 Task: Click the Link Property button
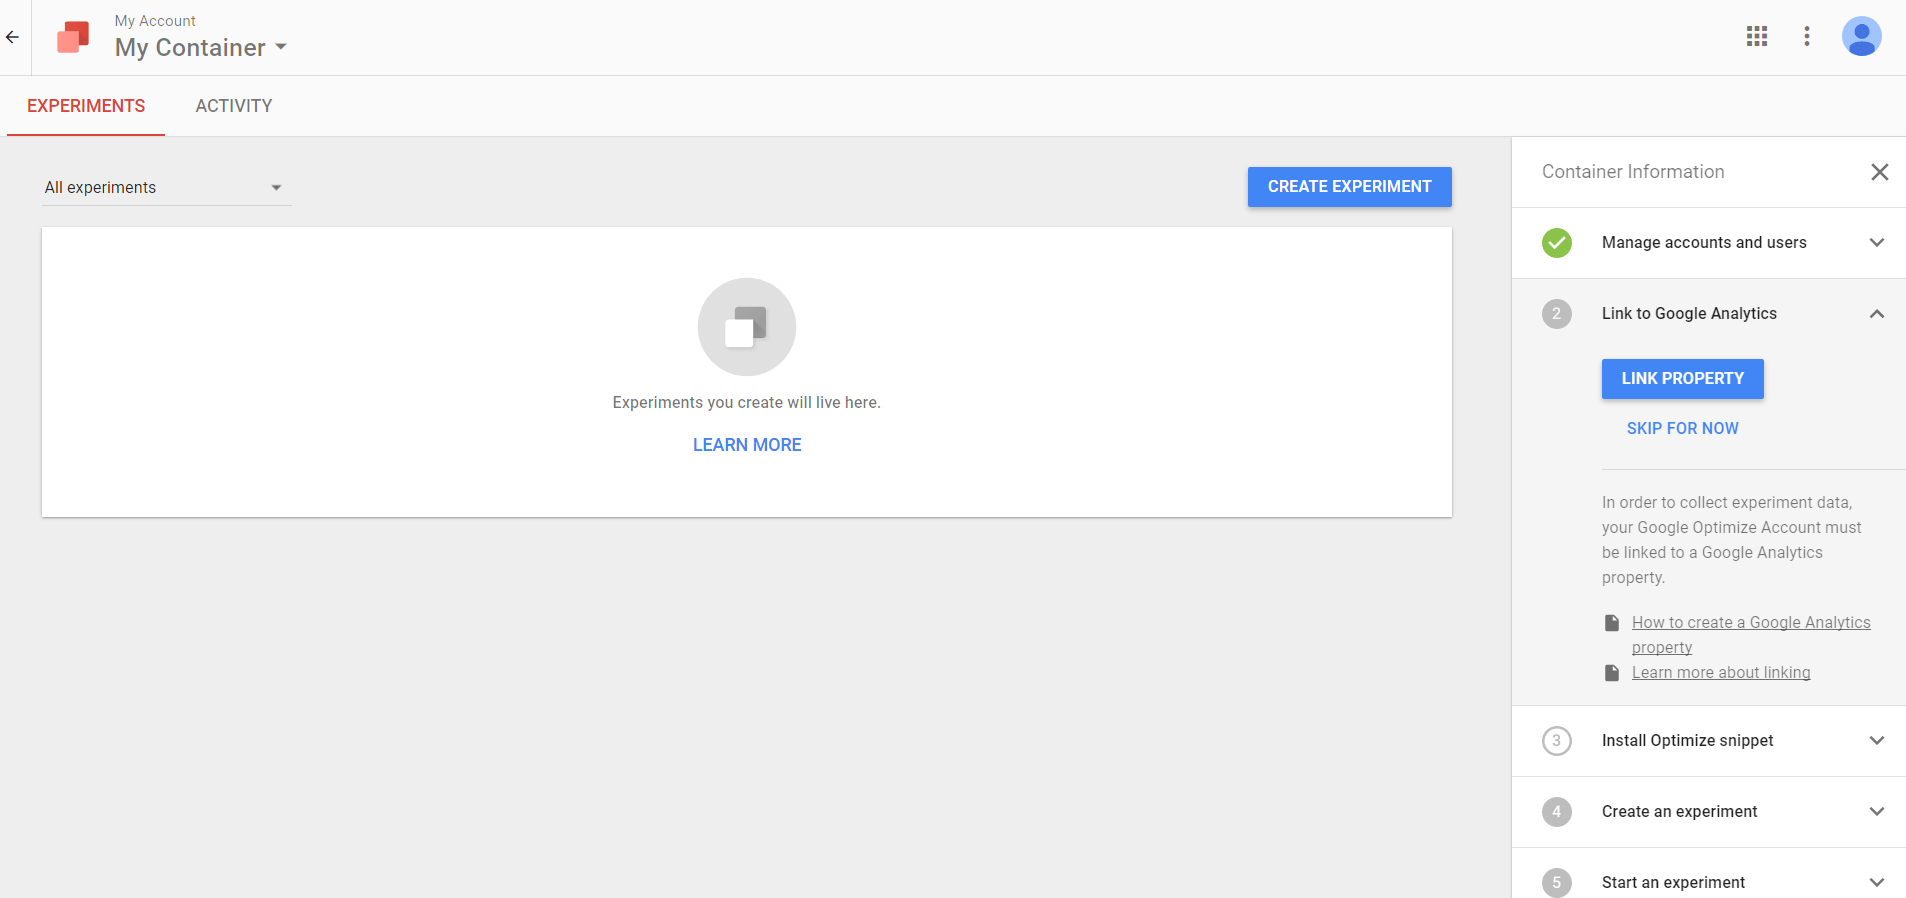[x=1682, y=379]
